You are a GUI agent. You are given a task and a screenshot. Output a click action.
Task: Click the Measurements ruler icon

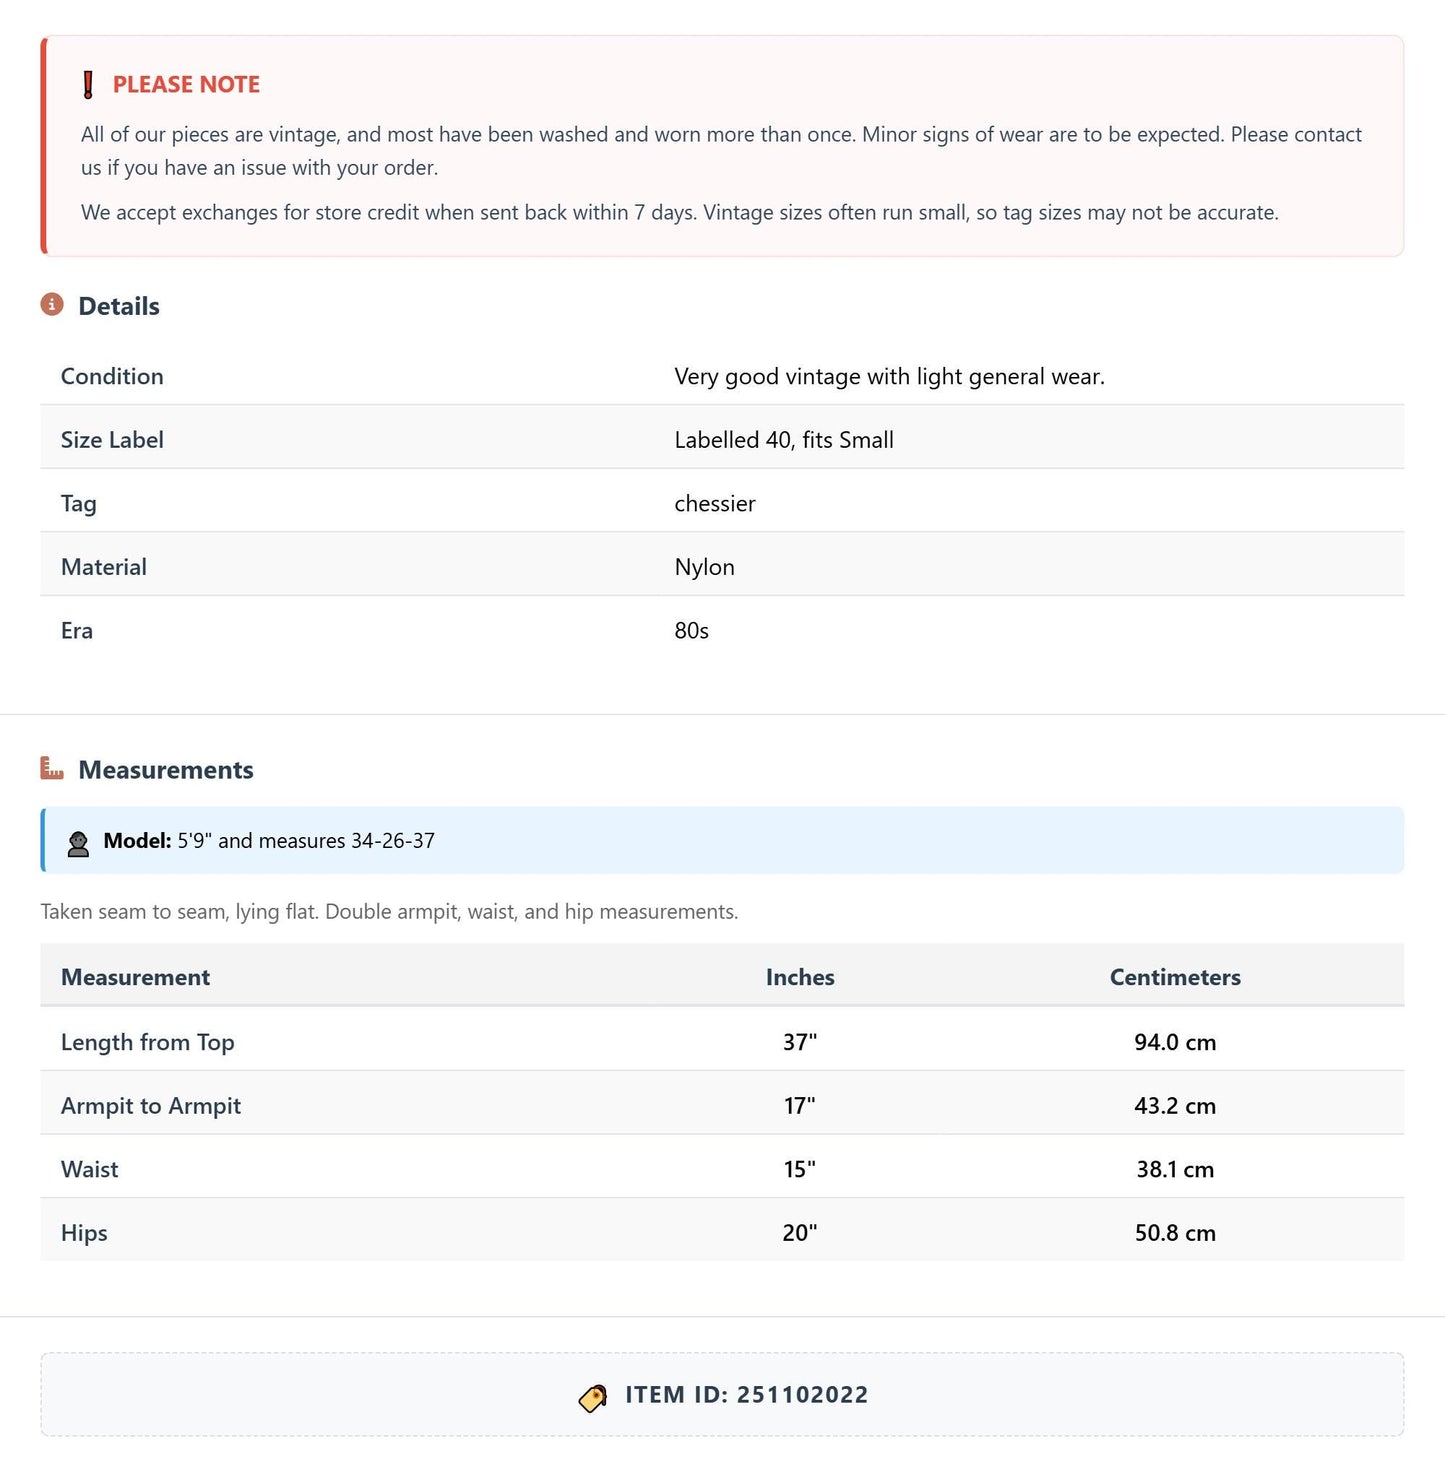click(x=52, y=768)
